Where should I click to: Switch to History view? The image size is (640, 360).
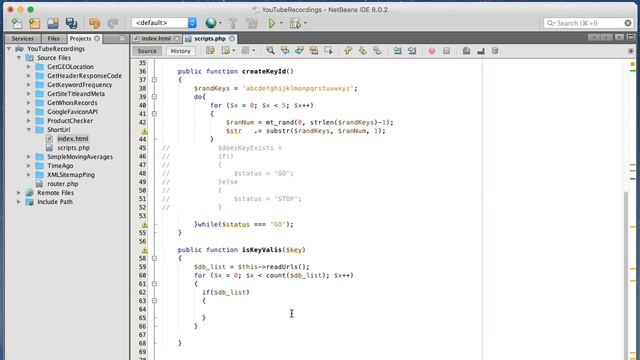(x=180, y=51)
